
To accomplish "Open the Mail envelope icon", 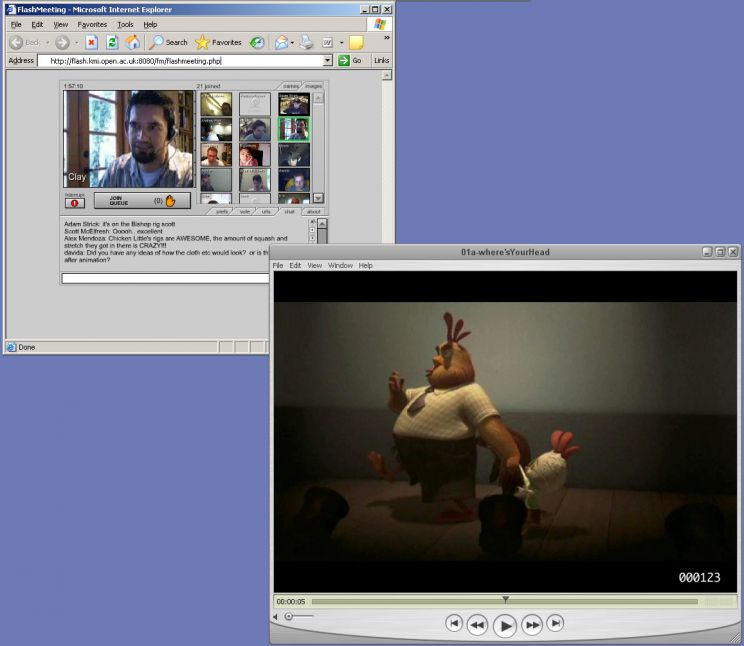I will click(x=281, y=43).
